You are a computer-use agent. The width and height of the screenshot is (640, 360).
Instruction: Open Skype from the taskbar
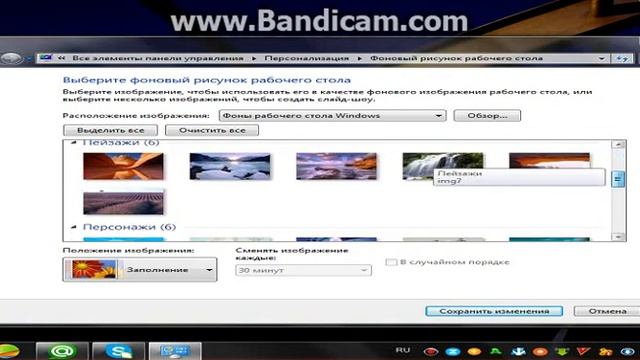(x=118, y=351)
